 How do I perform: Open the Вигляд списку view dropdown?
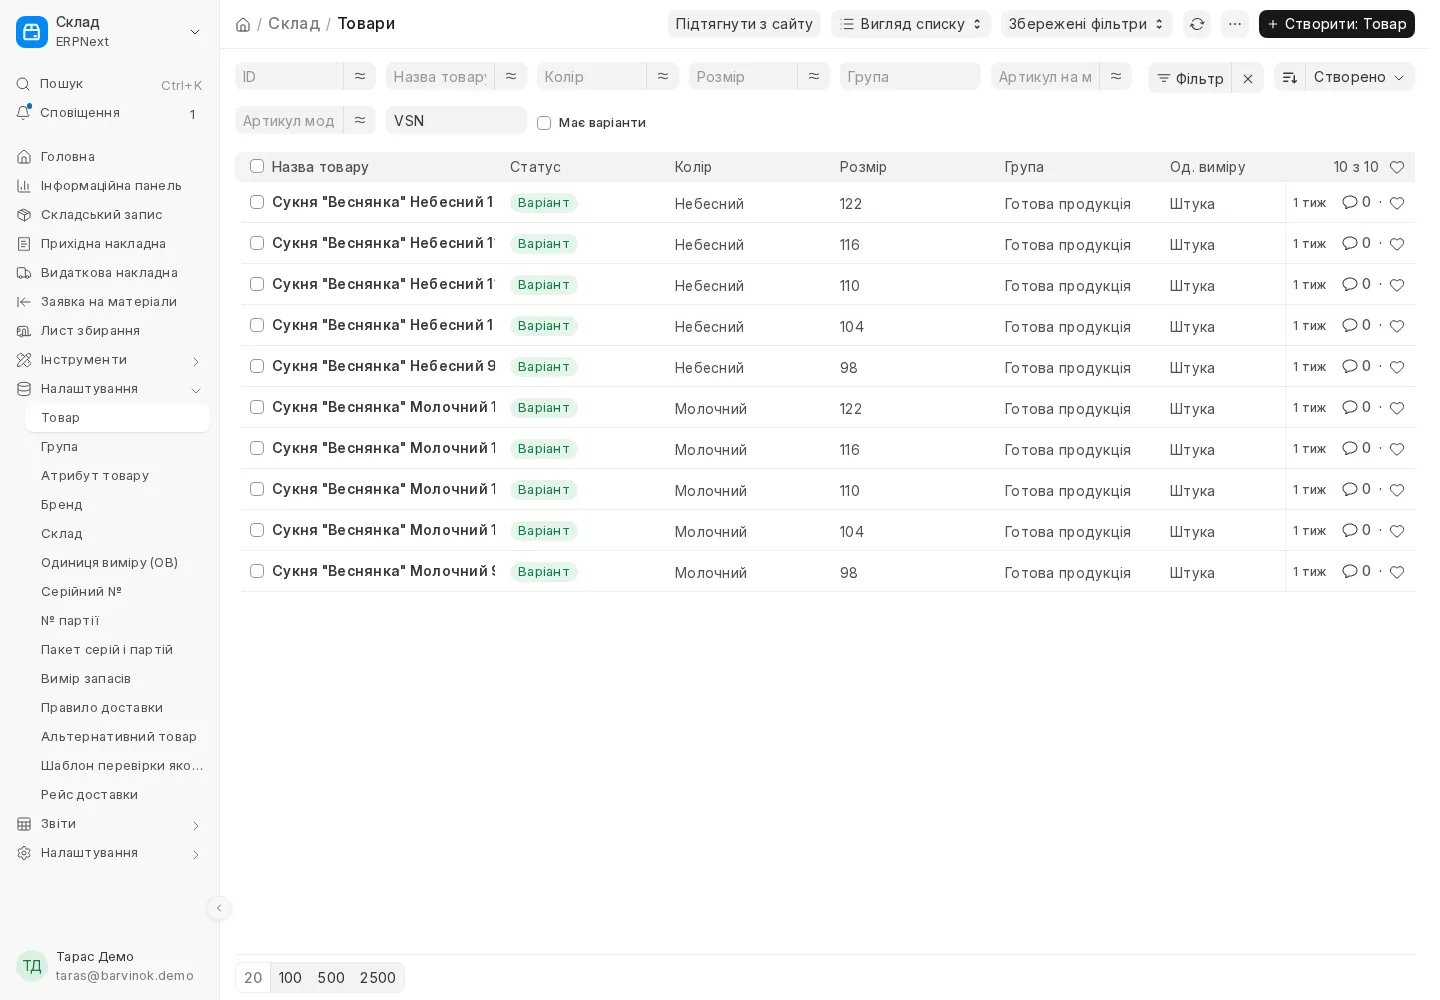[911, 24]
